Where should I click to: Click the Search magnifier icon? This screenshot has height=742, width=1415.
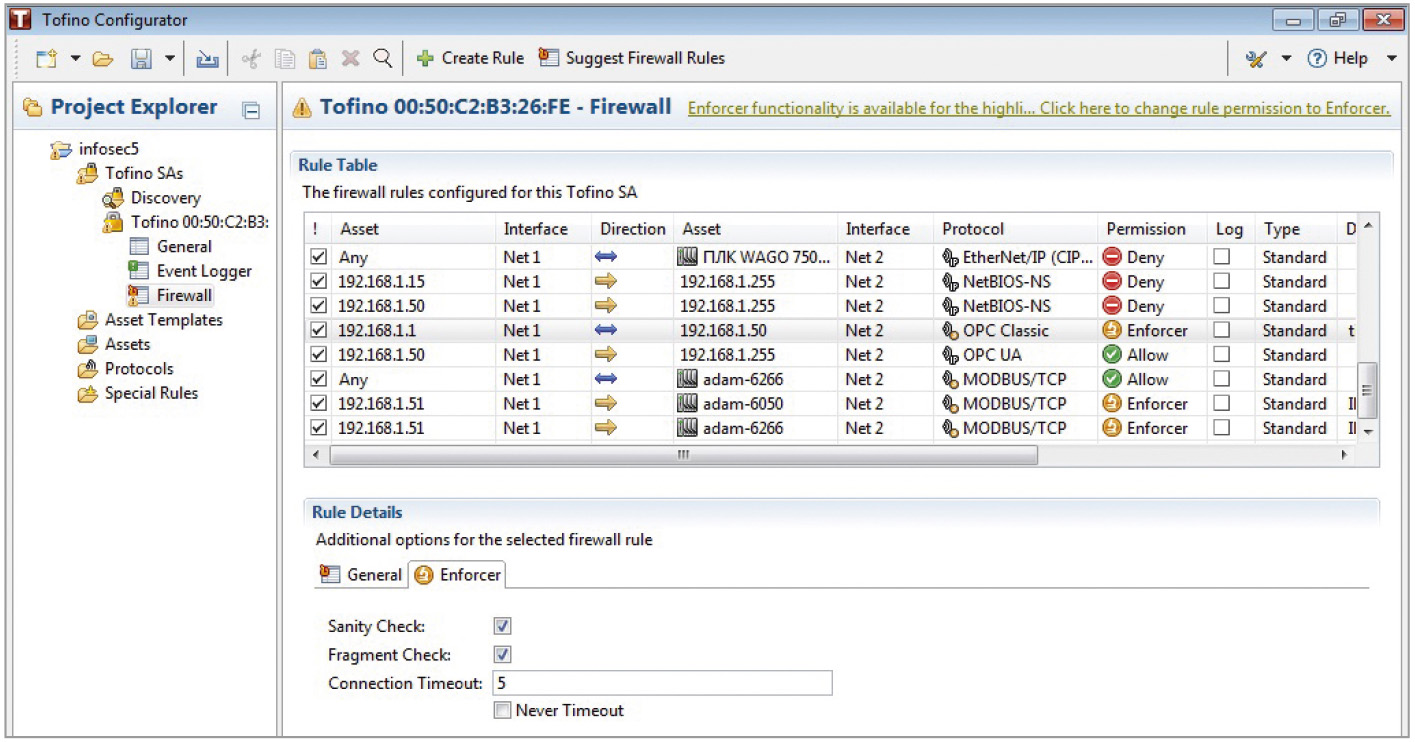(x=382, y=59)
